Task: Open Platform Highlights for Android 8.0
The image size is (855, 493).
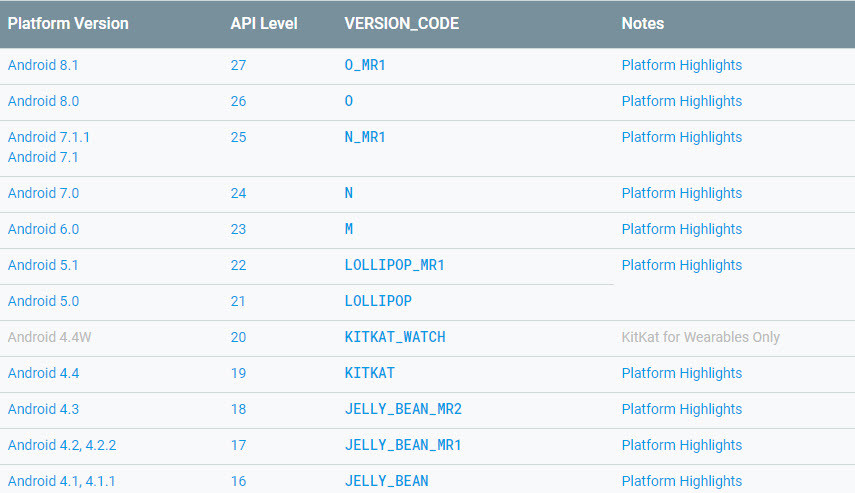Action: [682, 101]
